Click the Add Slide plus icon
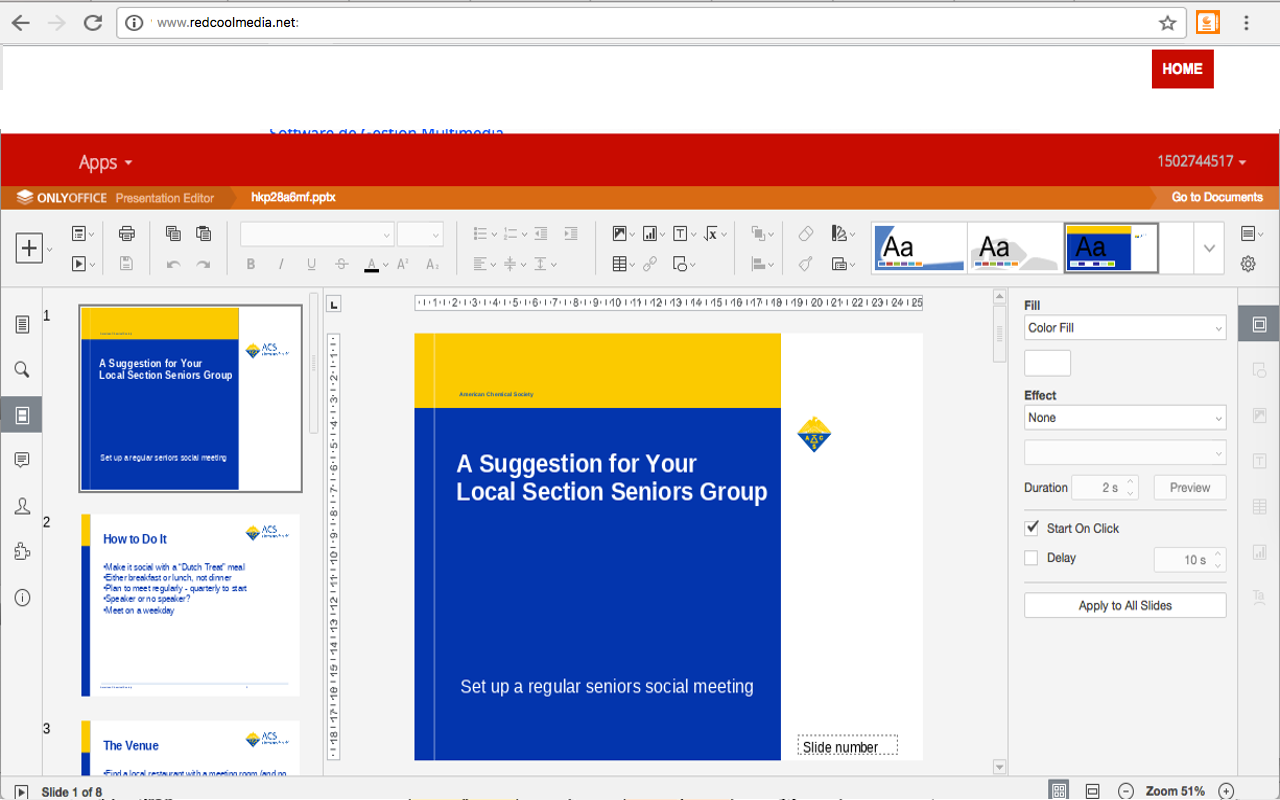 [29, 248]
